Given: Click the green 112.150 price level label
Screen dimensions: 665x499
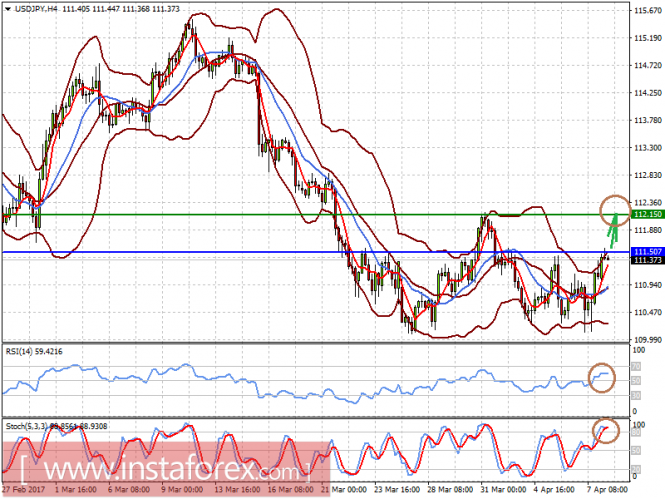Looking at the screenshot, I should (x=648, y=215).
